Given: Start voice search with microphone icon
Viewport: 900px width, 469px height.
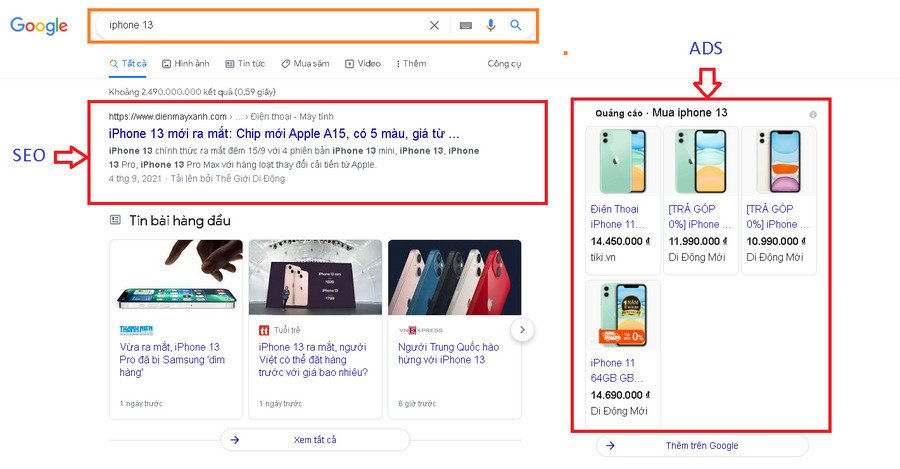Looking at the screenshot, I should click(491, 25).
